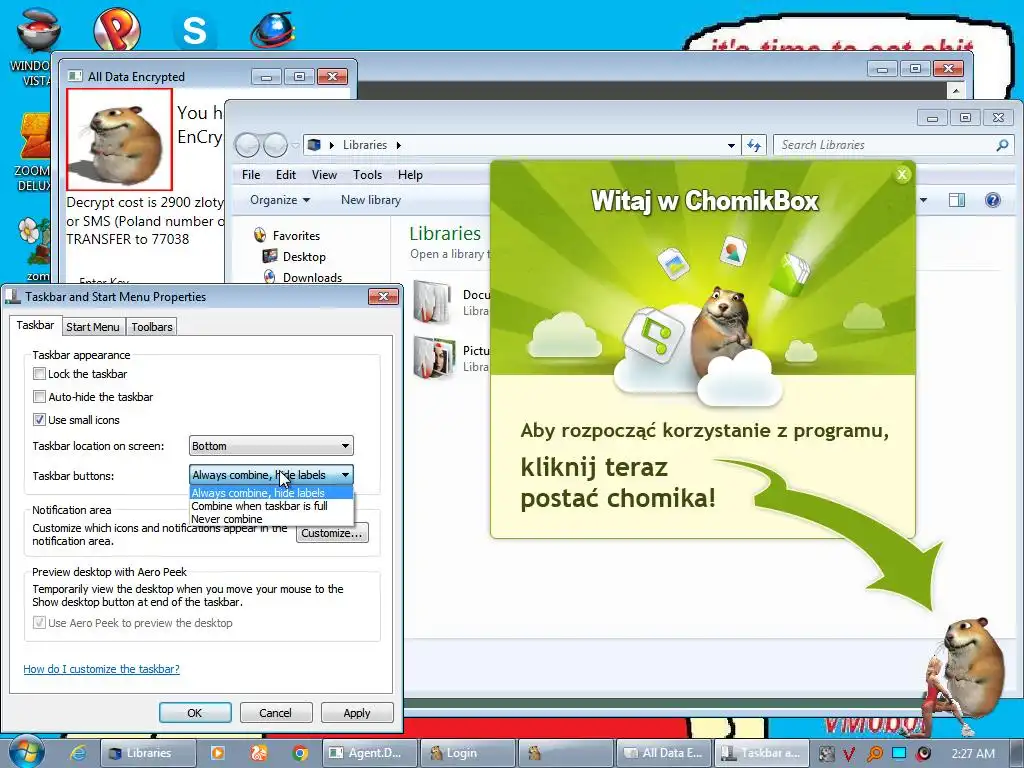This screenshot has width=1024, height=768.
Task: Open Tools menu in Libraries window
Action: tap(367, 174)
